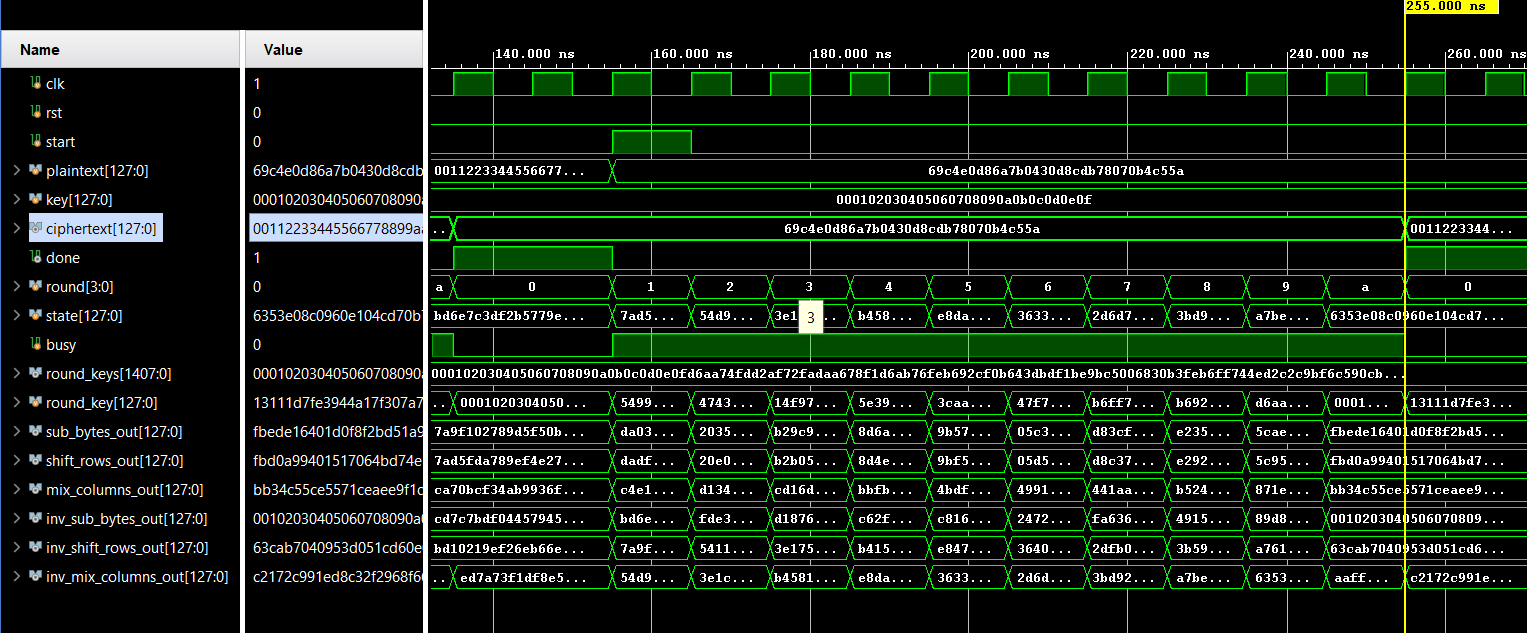Select the inv_mix_columns_out[127:0] signal name
The height and width of the screenshot is (633, 1527).
[x=136, y=577]
